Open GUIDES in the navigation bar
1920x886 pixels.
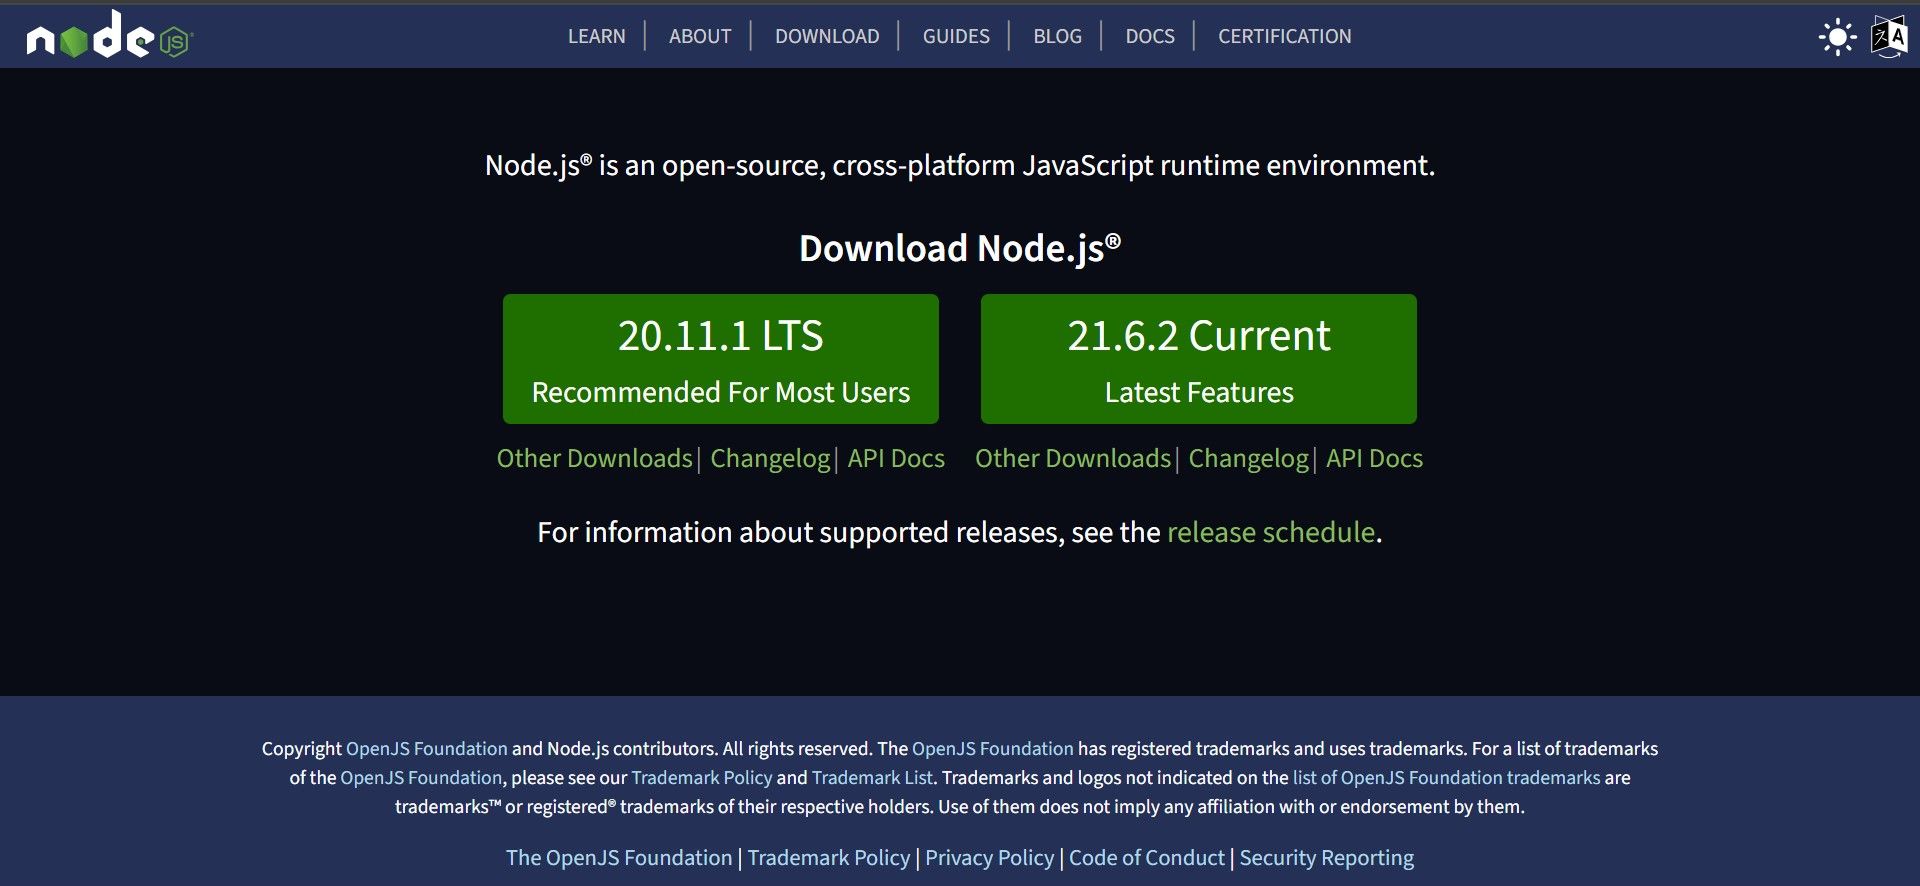[x=956, y=36]
